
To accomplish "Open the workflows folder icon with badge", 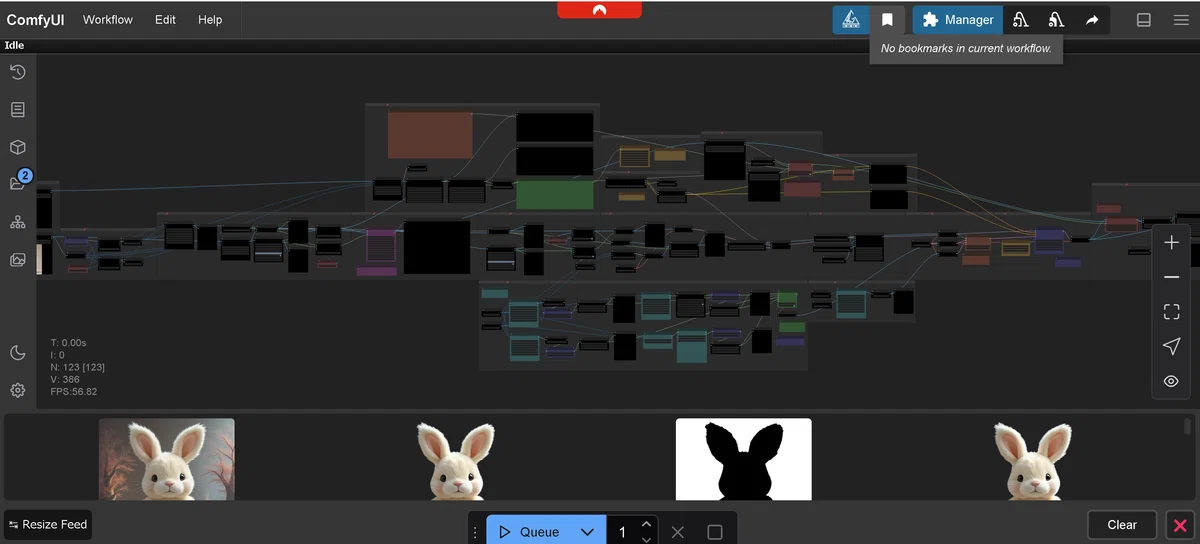I will pyautogui.click(x=18, y=183).
